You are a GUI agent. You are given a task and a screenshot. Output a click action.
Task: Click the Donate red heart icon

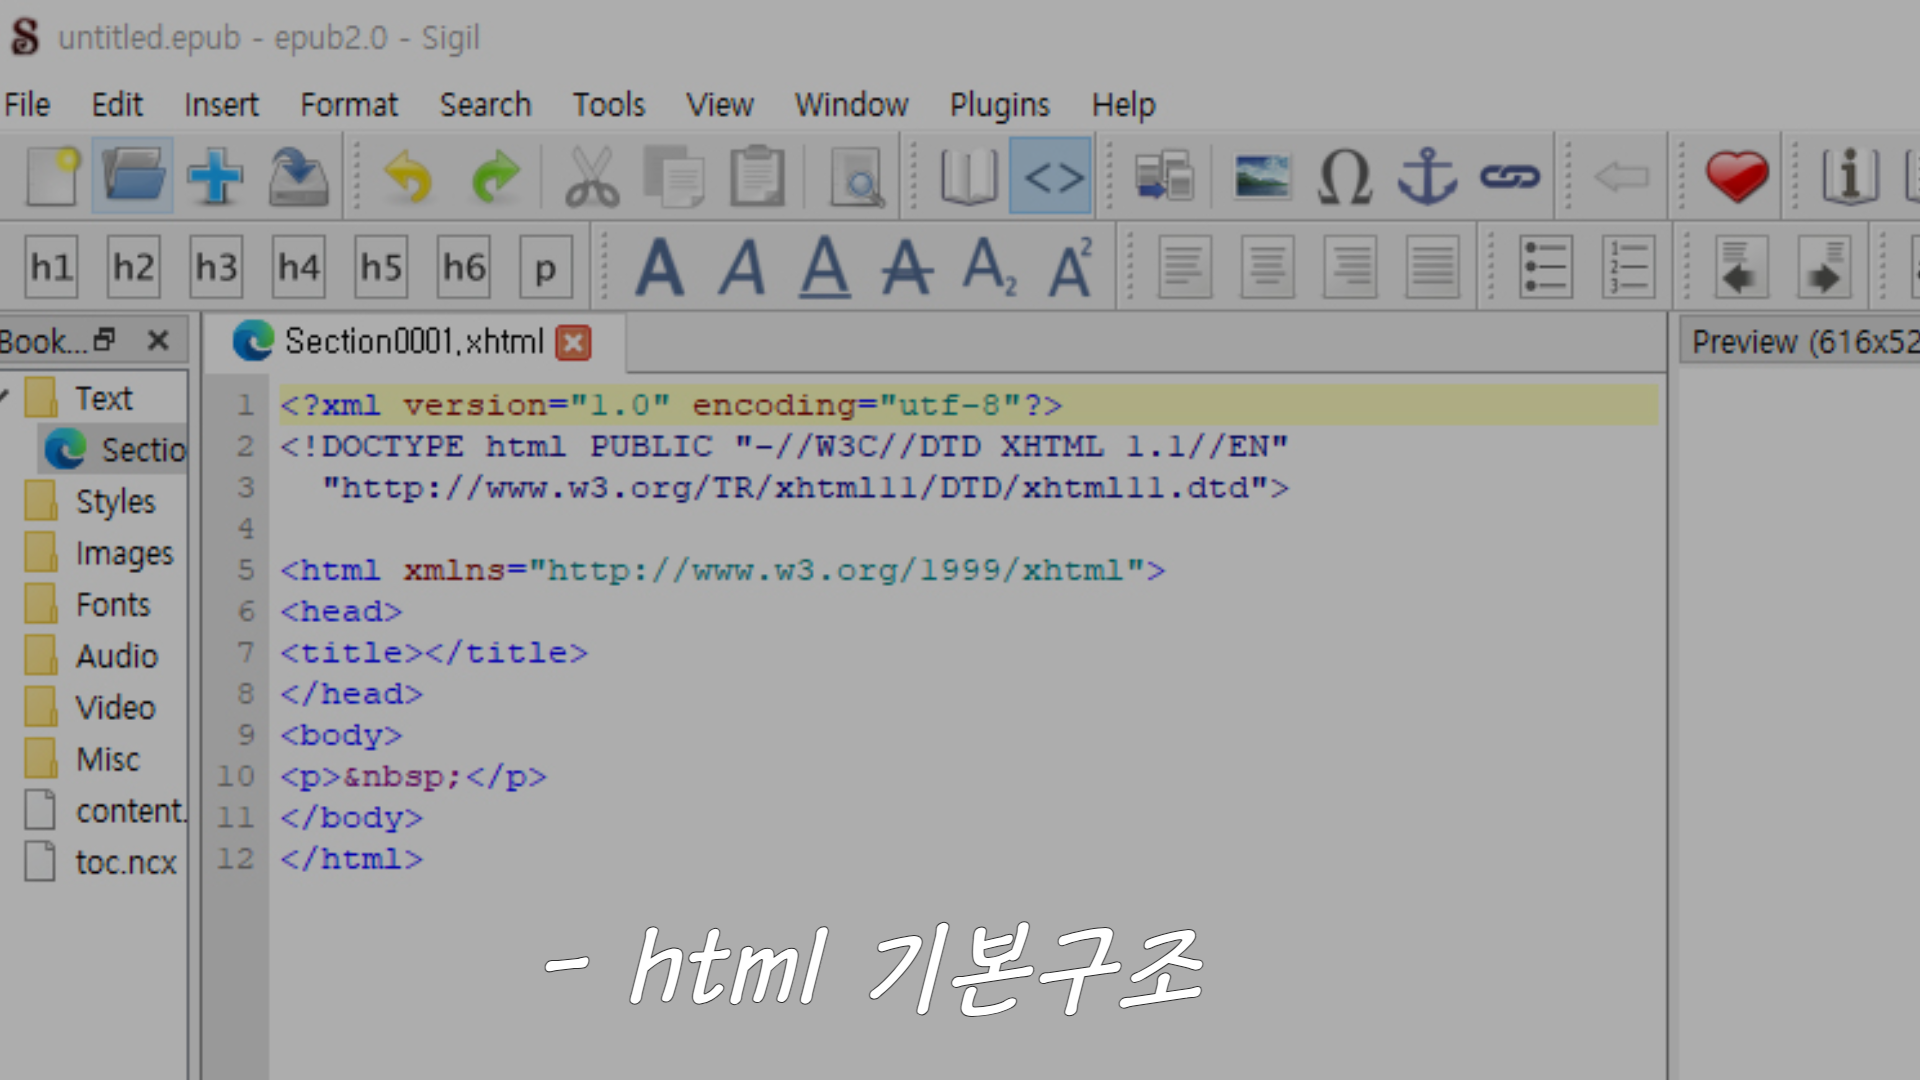(x=1737, y=177)
